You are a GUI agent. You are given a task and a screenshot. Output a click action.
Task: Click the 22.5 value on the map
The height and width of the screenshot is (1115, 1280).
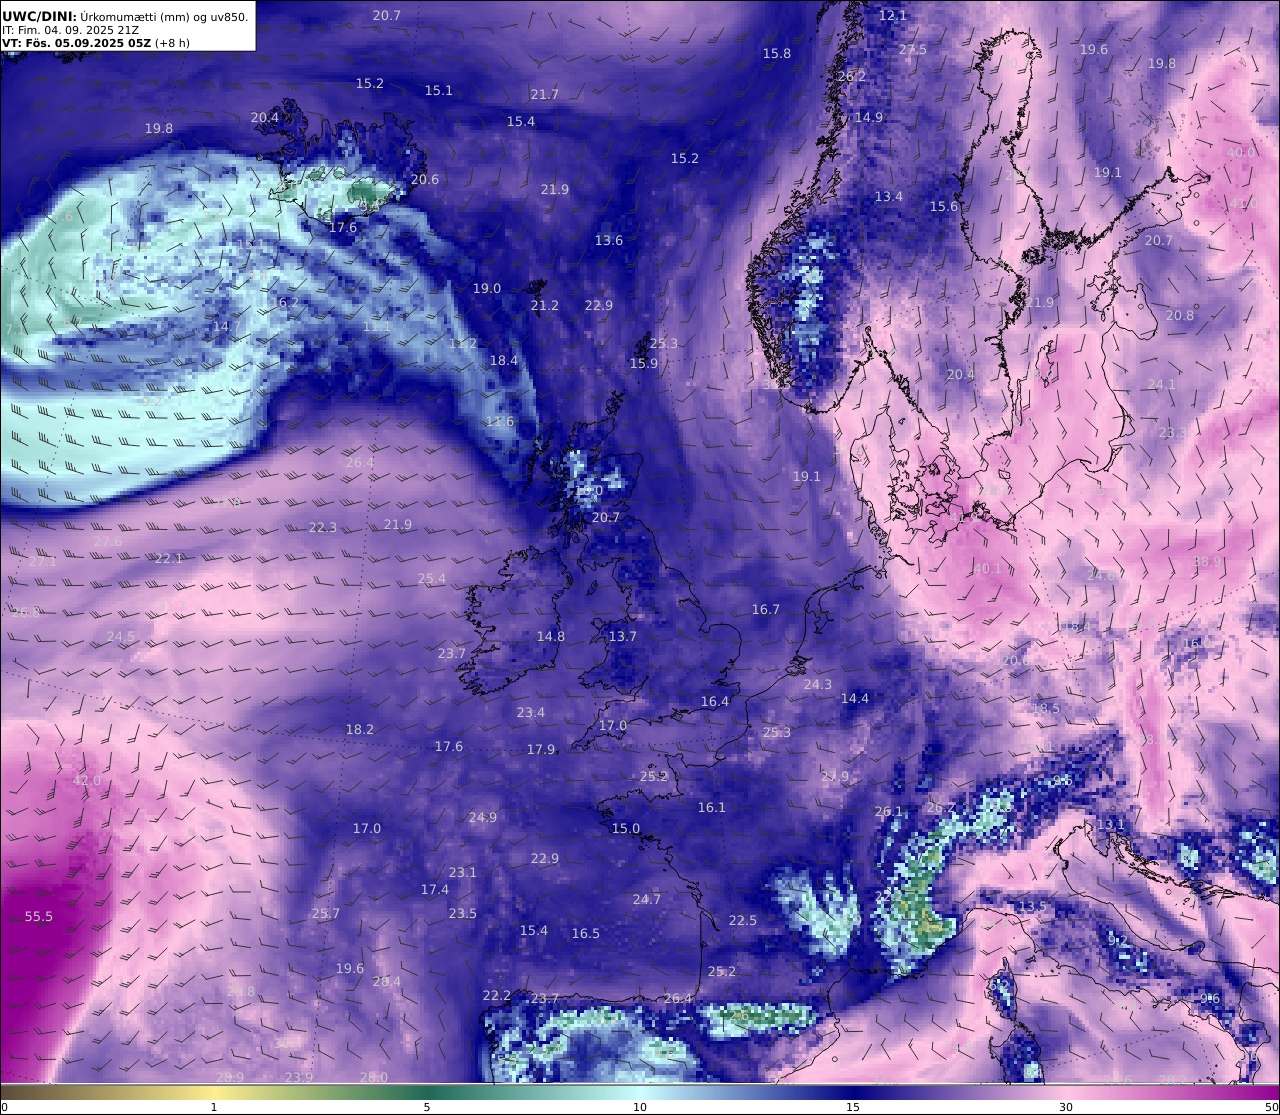pyautogui.click(x=743, y=920)
